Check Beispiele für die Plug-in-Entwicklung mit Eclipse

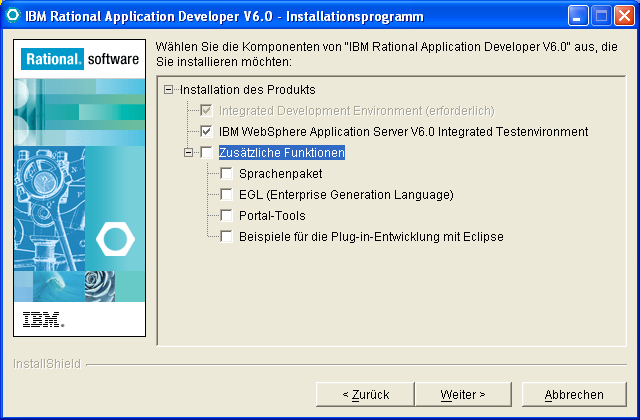[x=226, y=236]
